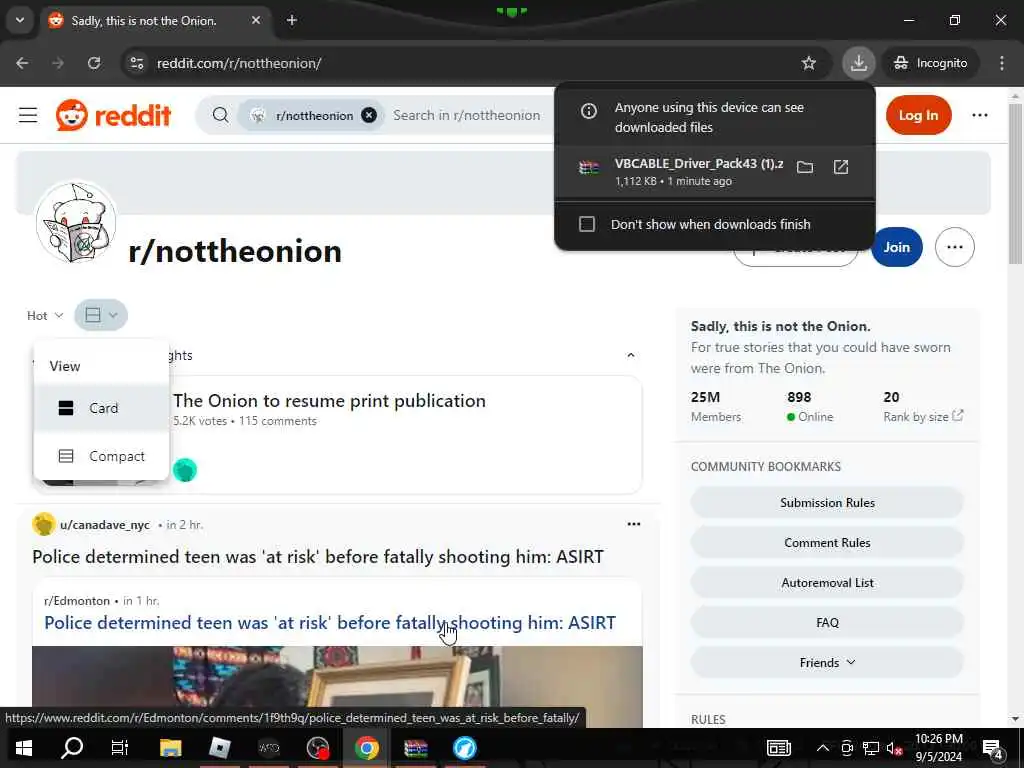
Task: Click the Incognito indicator button
Action: pos(931,63)
